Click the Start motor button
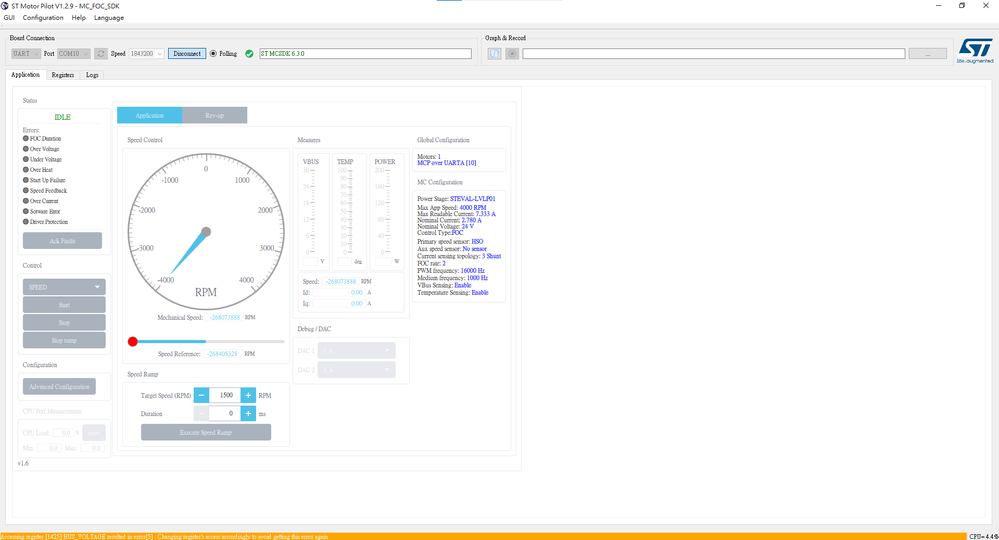Screen dimensions: 999x540 [64, 305]
